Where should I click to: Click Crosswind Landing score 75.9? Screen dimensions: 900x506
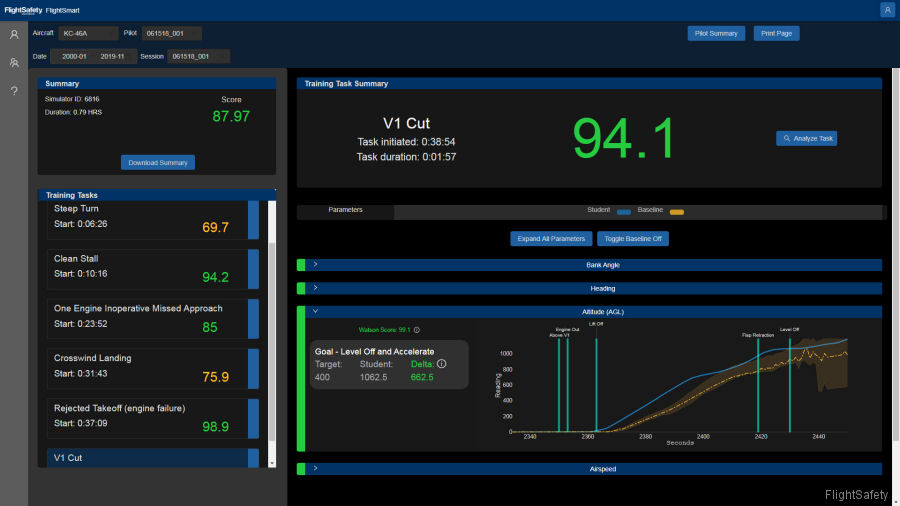pyautogui.click(x=215, y=377)
